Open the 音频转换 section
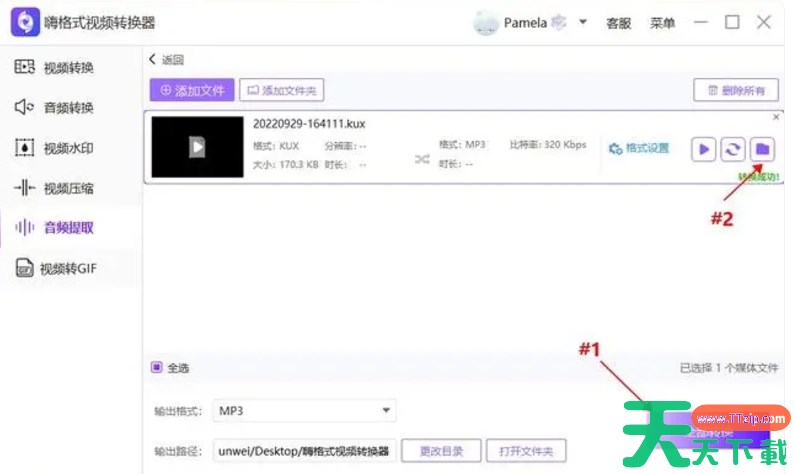Screen dimensions: 795x474 click(x=54, y=107)
